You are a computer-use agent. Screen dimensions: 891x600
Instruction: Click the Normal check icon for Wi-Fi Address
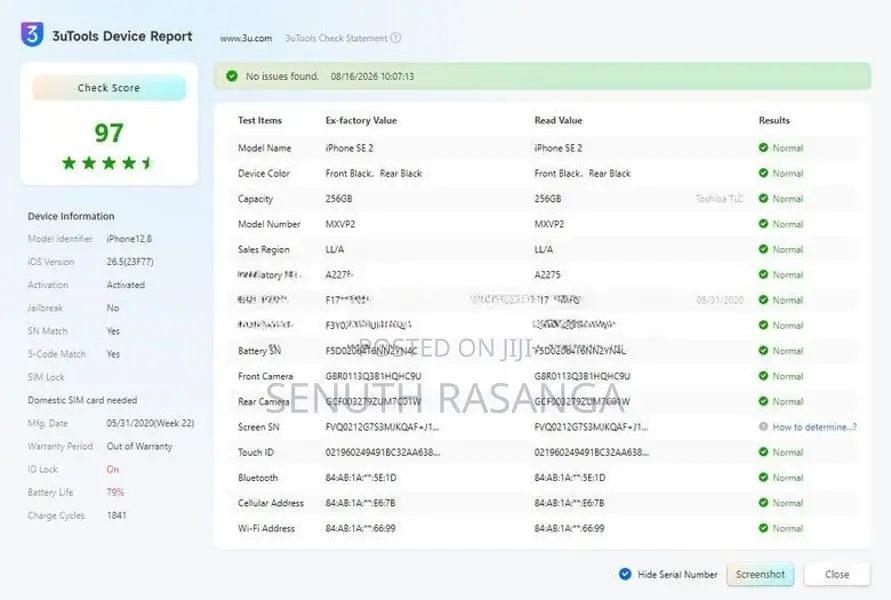(x=763, y=528)
